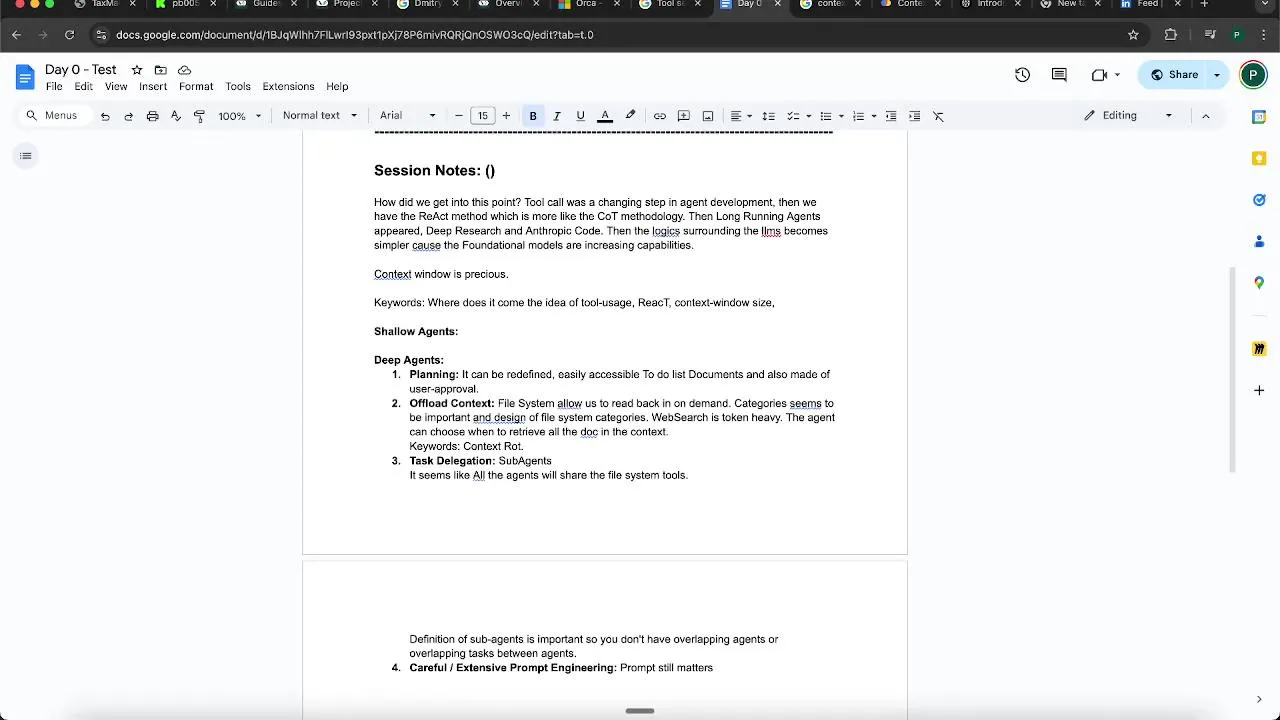The image size is (1280, 720).
Task: Open the File menu
Action: (x=54, y=87)
